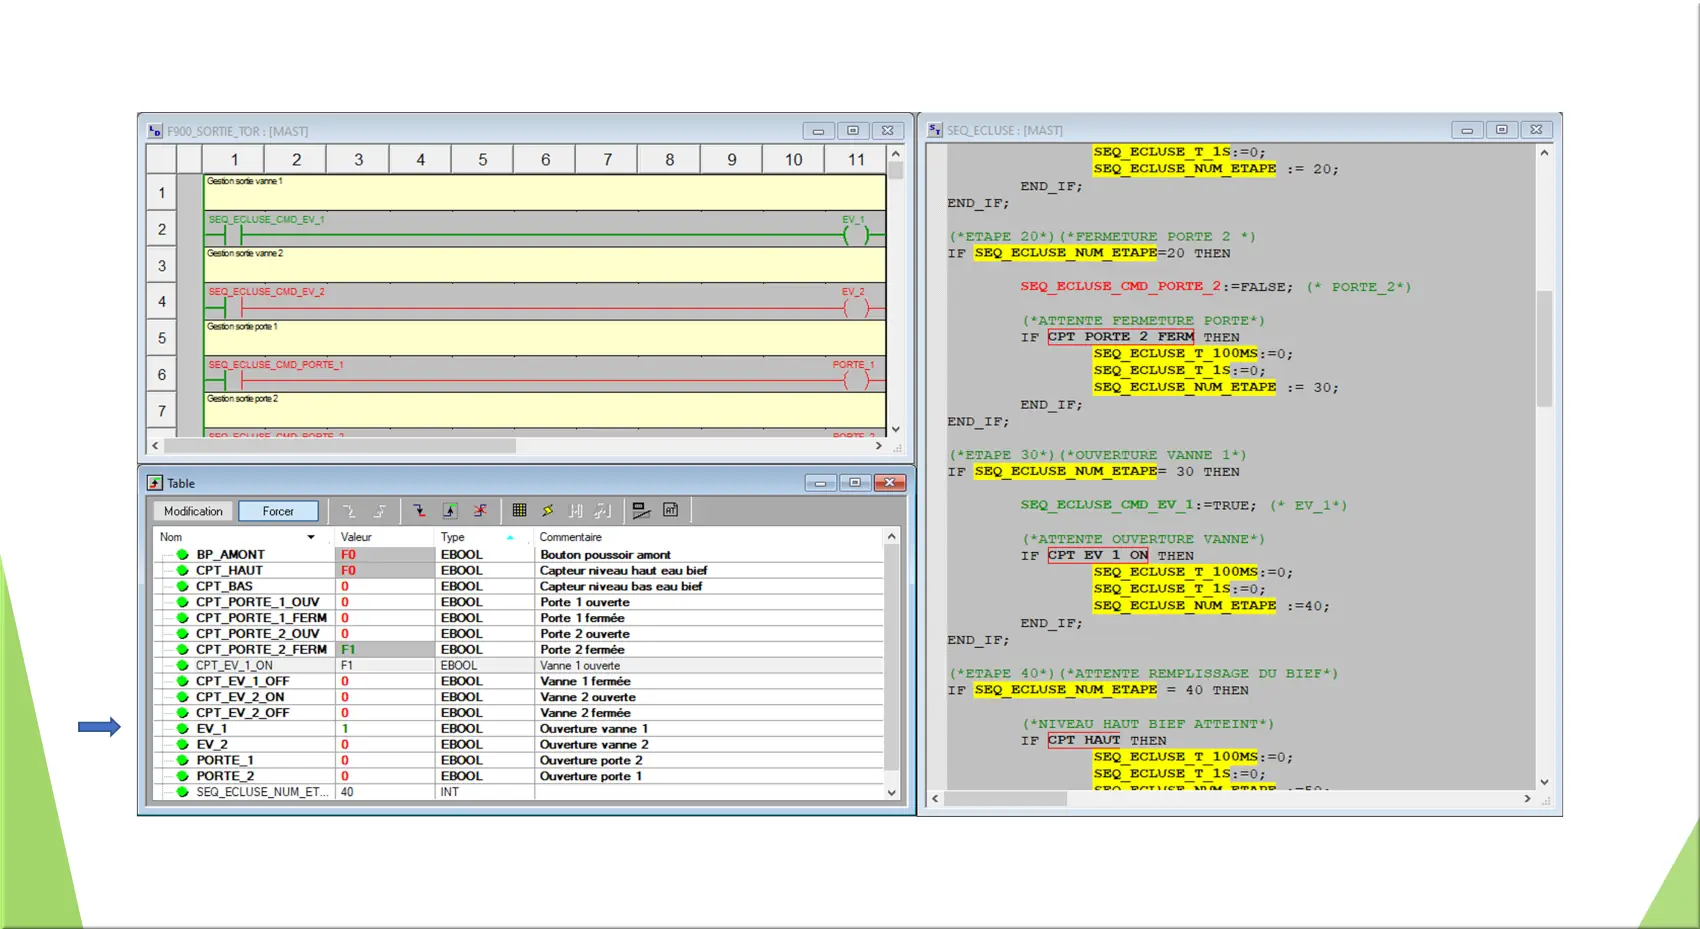Select the SEQ_ECLUSE_CMD_EV_2 contact in ladder
The height and width of the screenshot is (929, 1700).
click(233, 308)
